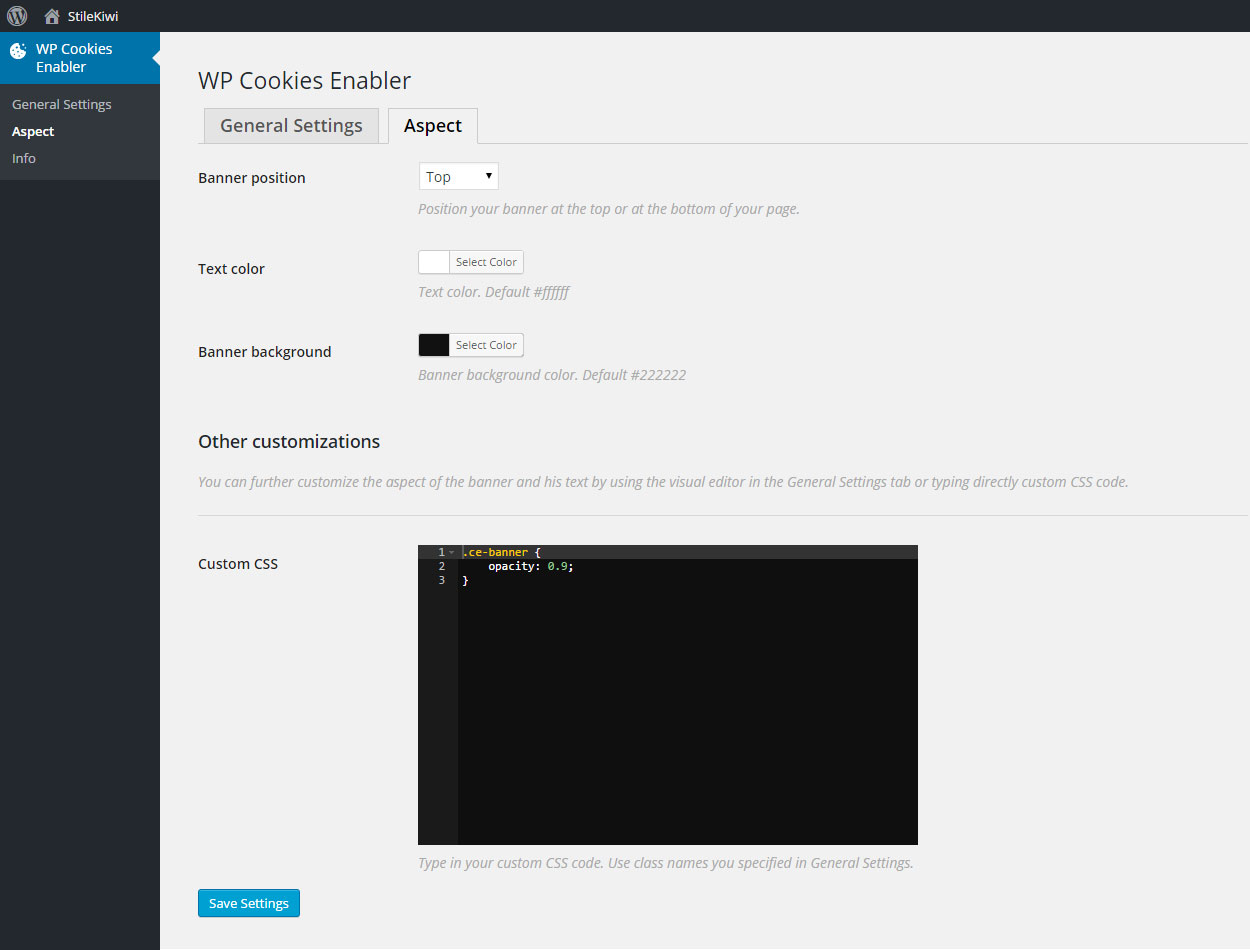Click line number 2 in the editor gutter
Viewport: 1250px width, 950px height.
coord(441,566)
